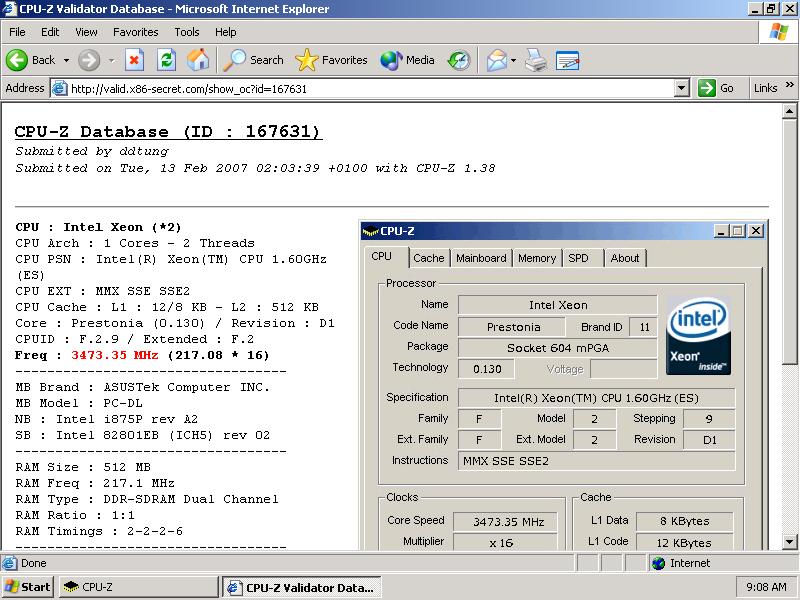The height and width of the screenshot is (600, 800).
Task: Click the MB Model PC-DL line
Action: pos(79,403)
